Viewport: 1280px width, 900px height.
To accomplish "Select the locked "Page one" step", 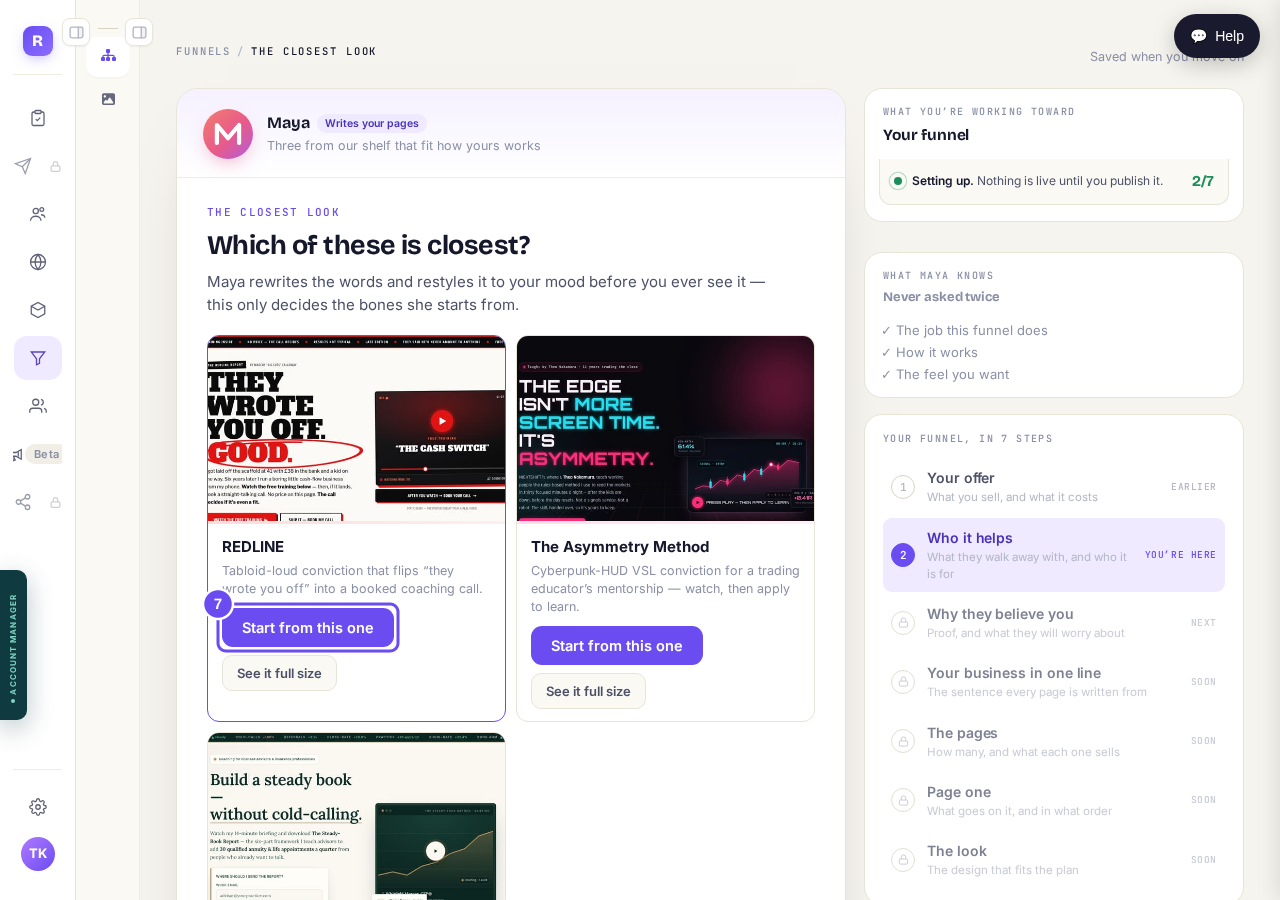I will [x=1054, y=800].
